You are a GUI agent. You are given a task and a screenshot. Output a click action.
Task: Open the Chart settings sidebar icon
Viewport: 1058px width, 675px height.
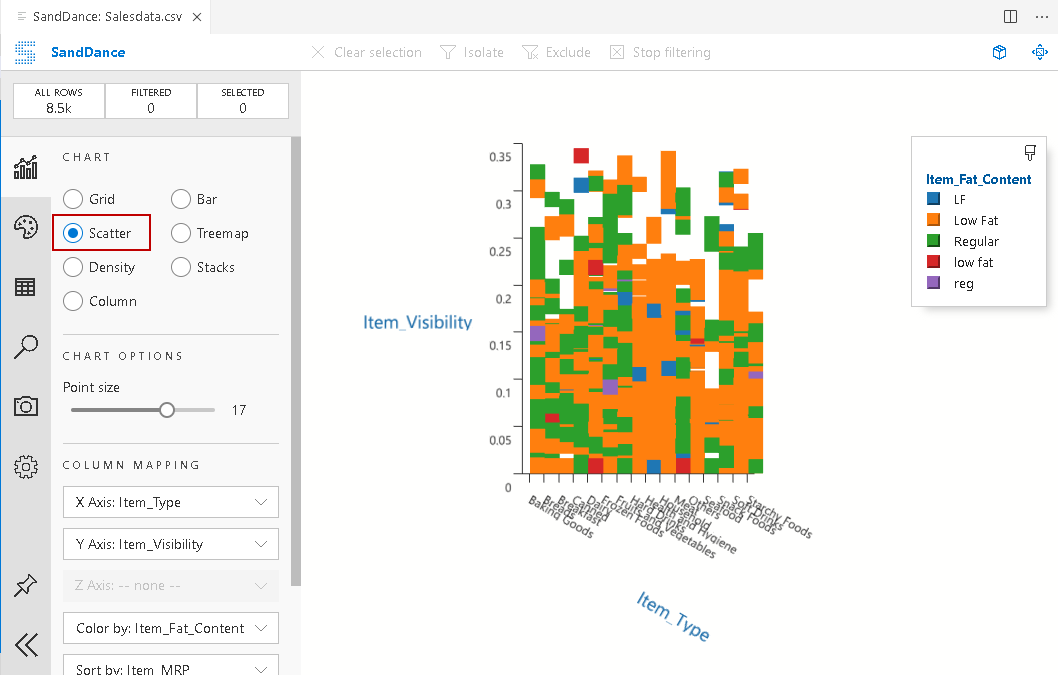tap(26, 167)
